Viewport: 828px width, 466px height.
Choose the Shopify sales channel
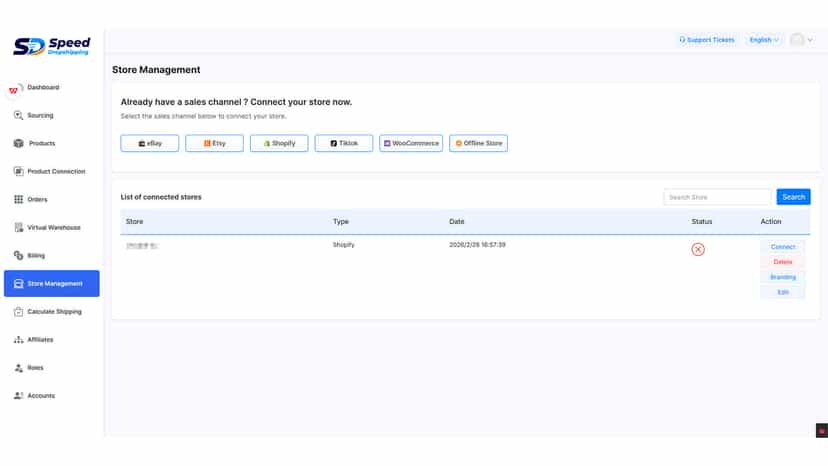pyautogui.click(x=279, y=143)
